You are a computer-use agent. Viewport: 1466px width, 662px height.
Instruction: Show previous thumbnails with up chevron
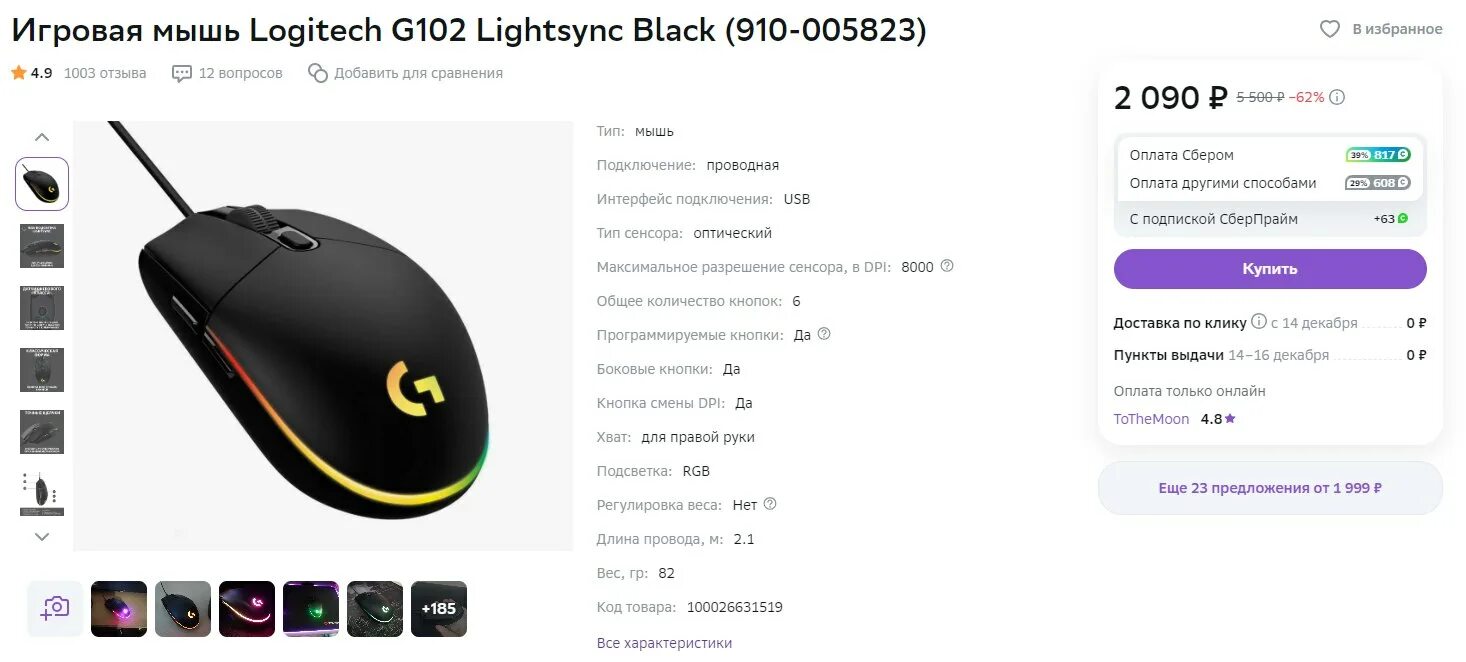click(x=42, y=137)
